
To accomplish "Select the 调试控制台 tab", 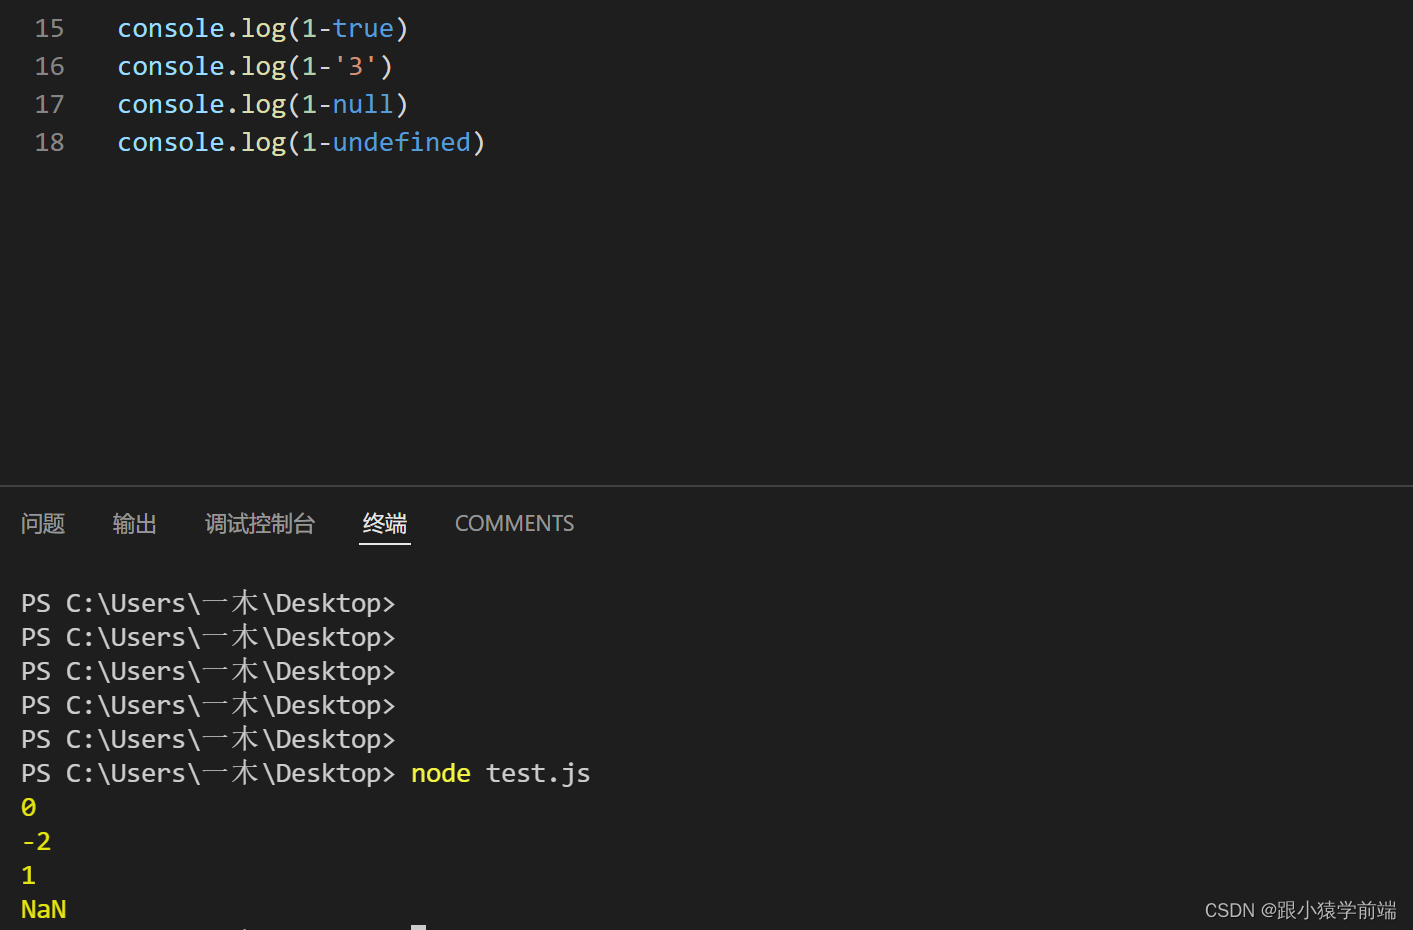I will tap(260, 523).
